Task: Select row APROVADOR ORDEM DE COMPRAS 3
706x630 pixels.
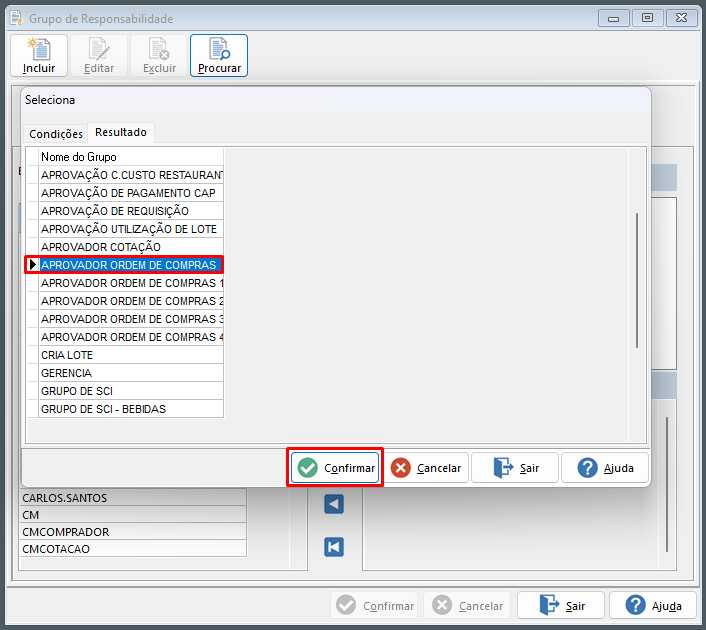Action: tap(131, 319)
